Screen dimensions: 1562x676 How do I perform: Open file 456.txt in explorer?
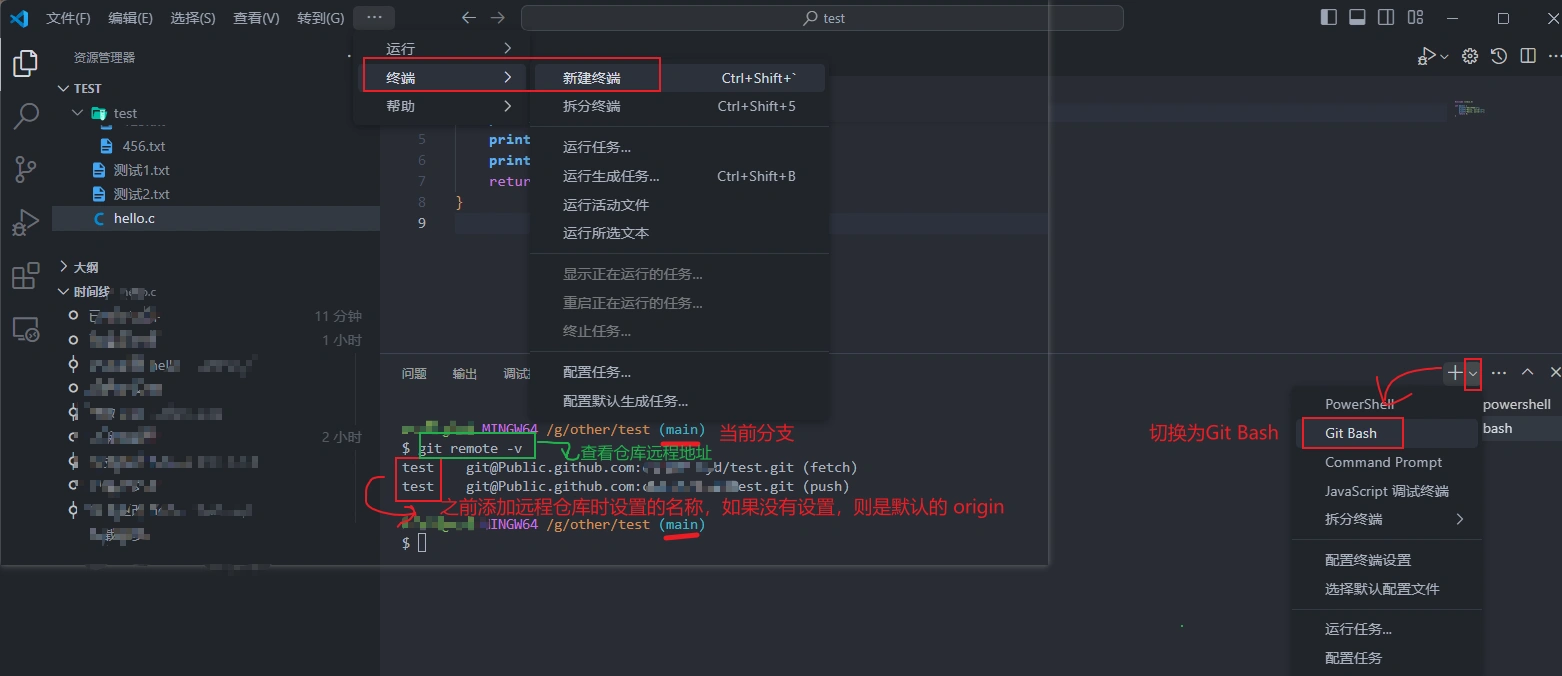(x=216, y=146)
